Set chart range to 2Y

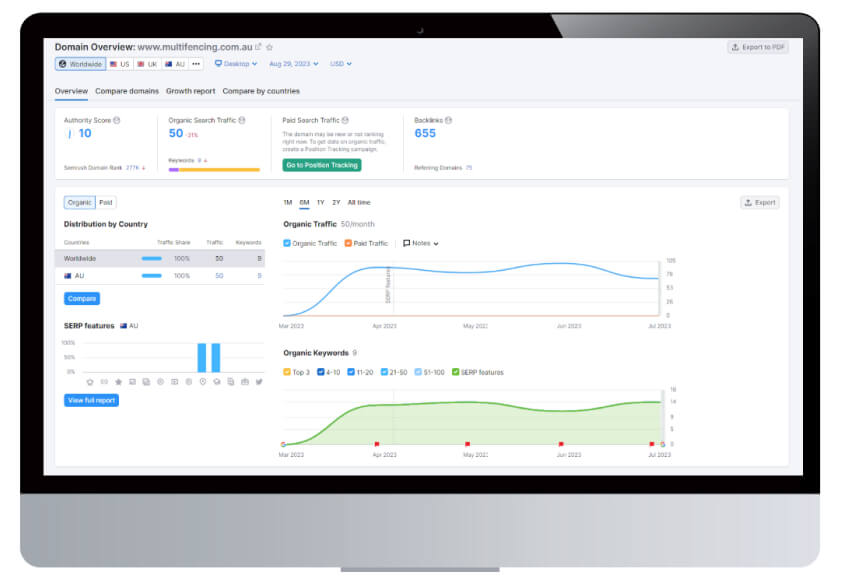[336, 203]
